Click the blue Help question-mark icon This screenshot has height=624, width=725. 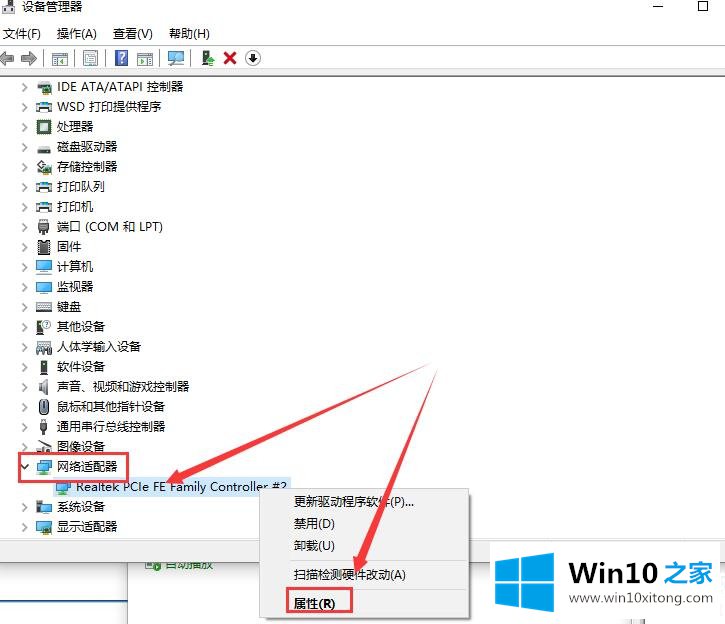[x=121, y=58]
